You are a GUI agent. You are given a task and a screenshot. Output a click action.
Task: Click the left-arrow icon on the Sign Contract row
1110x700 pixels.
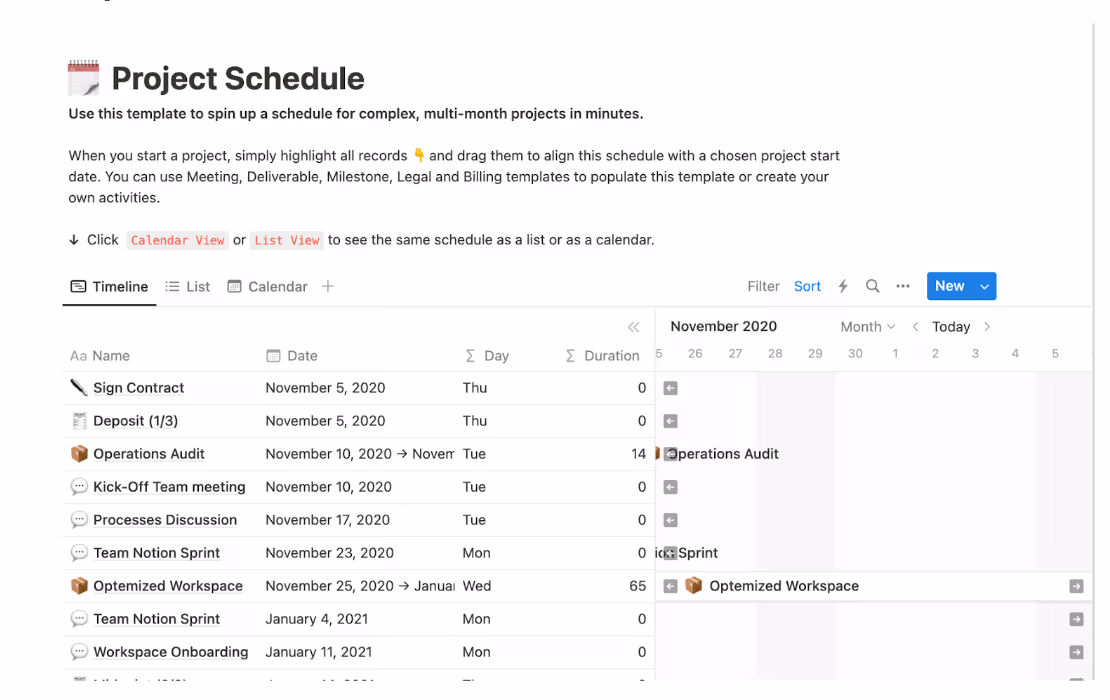pyautogui.click(x=670, y=388)
